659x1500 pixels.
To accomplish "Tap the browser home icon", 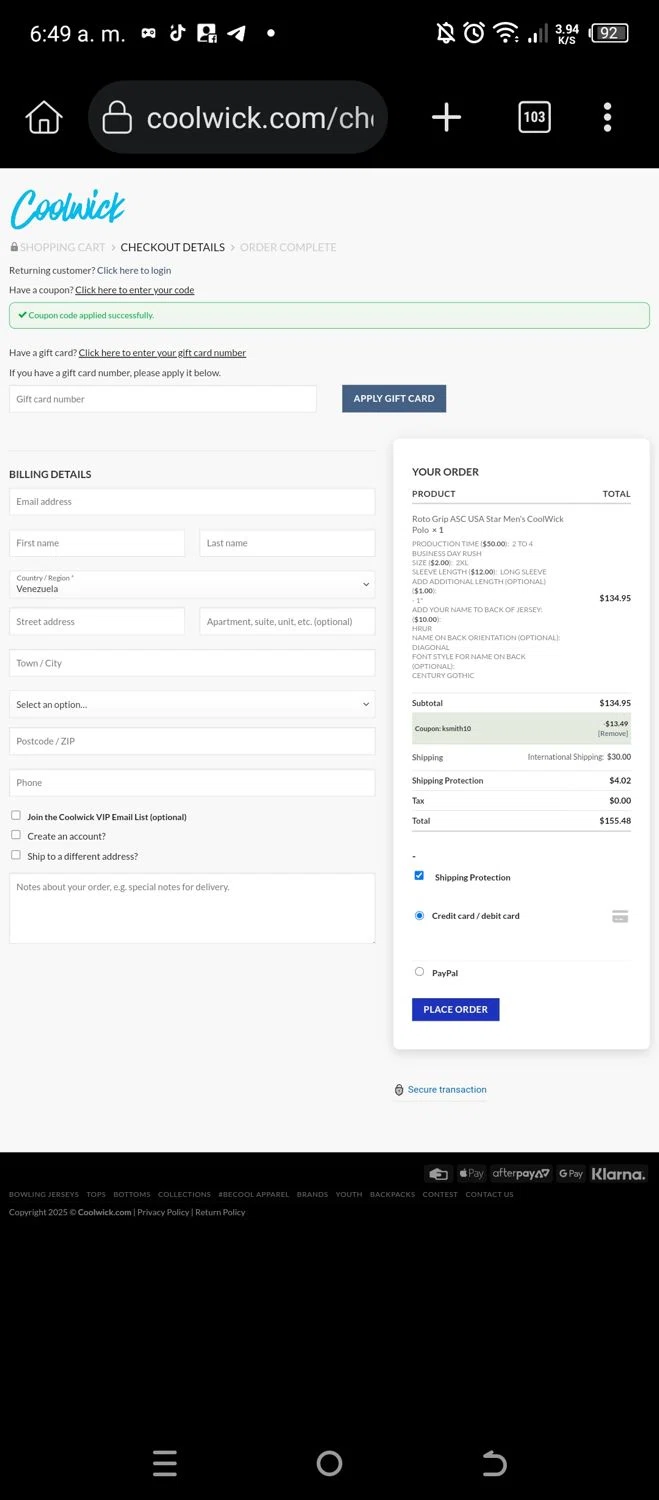I will point(44,118).
